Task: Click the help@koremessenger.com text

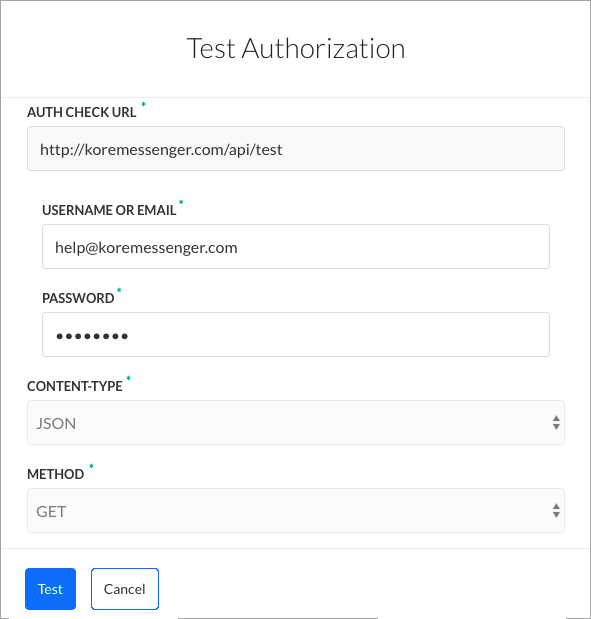Action: pyautogui.click(x=146, y=248)
